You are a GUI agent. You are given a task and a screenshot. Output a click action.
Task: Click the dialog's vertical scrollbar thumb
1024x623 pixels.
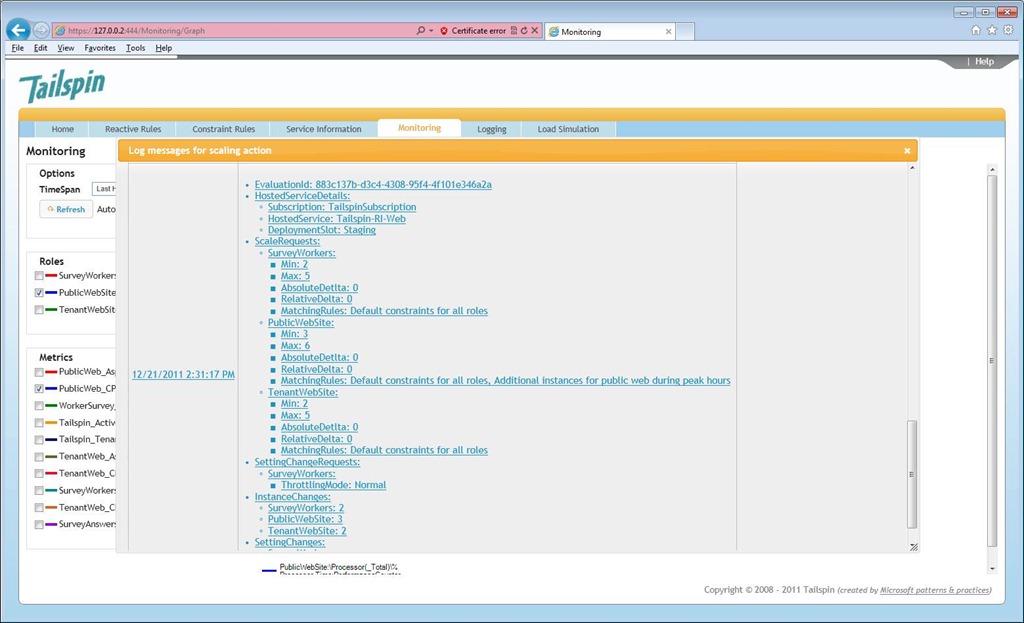[912, 474]
